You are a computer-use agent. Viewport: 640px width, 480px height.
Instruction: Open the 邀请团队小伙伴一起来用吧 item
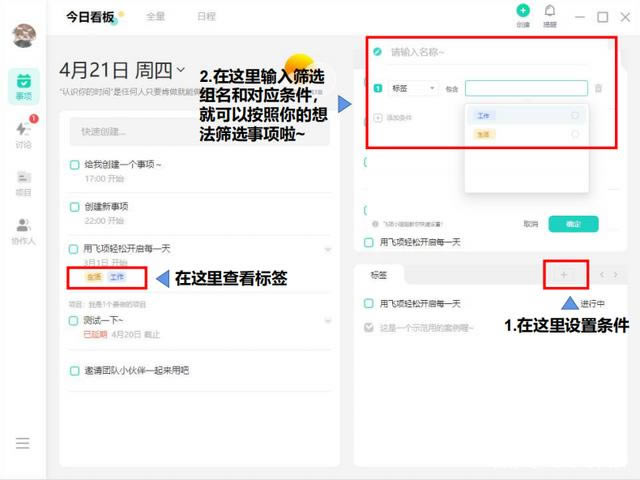coord(137,371)
